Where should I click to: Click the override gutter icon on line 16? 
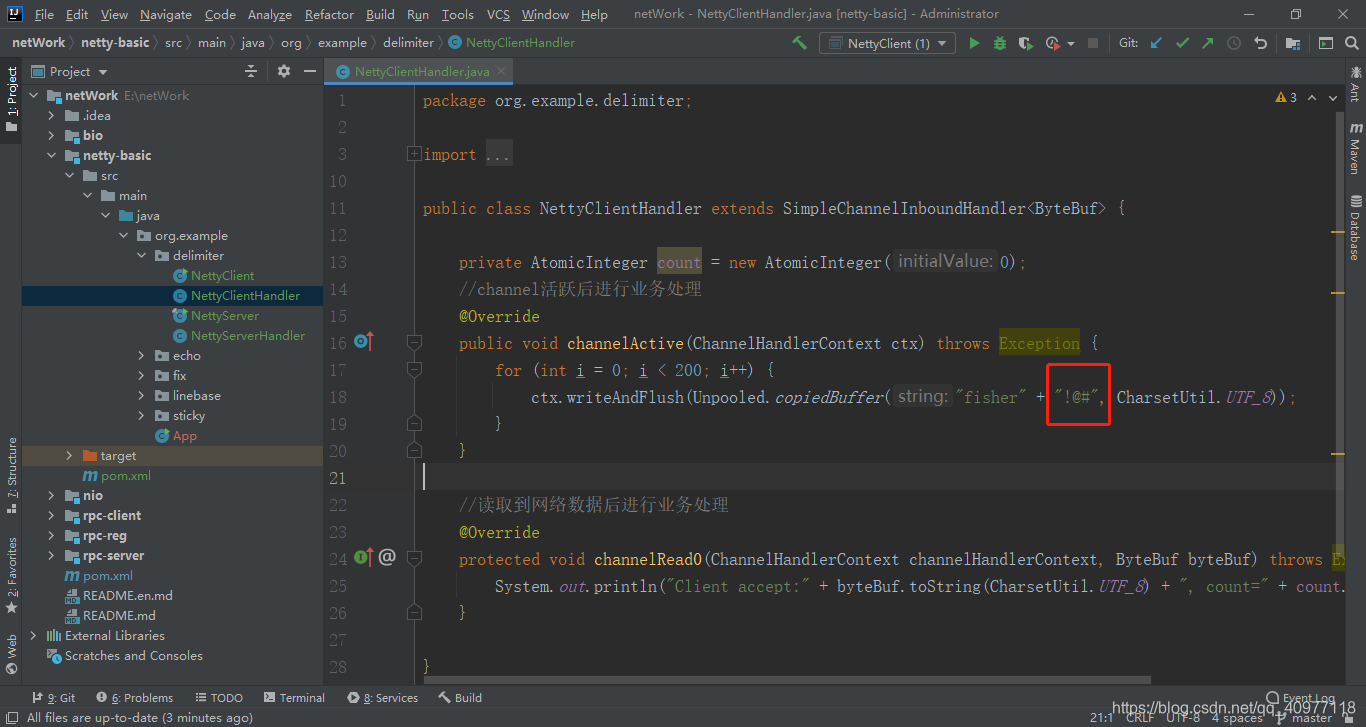[363, 342]
